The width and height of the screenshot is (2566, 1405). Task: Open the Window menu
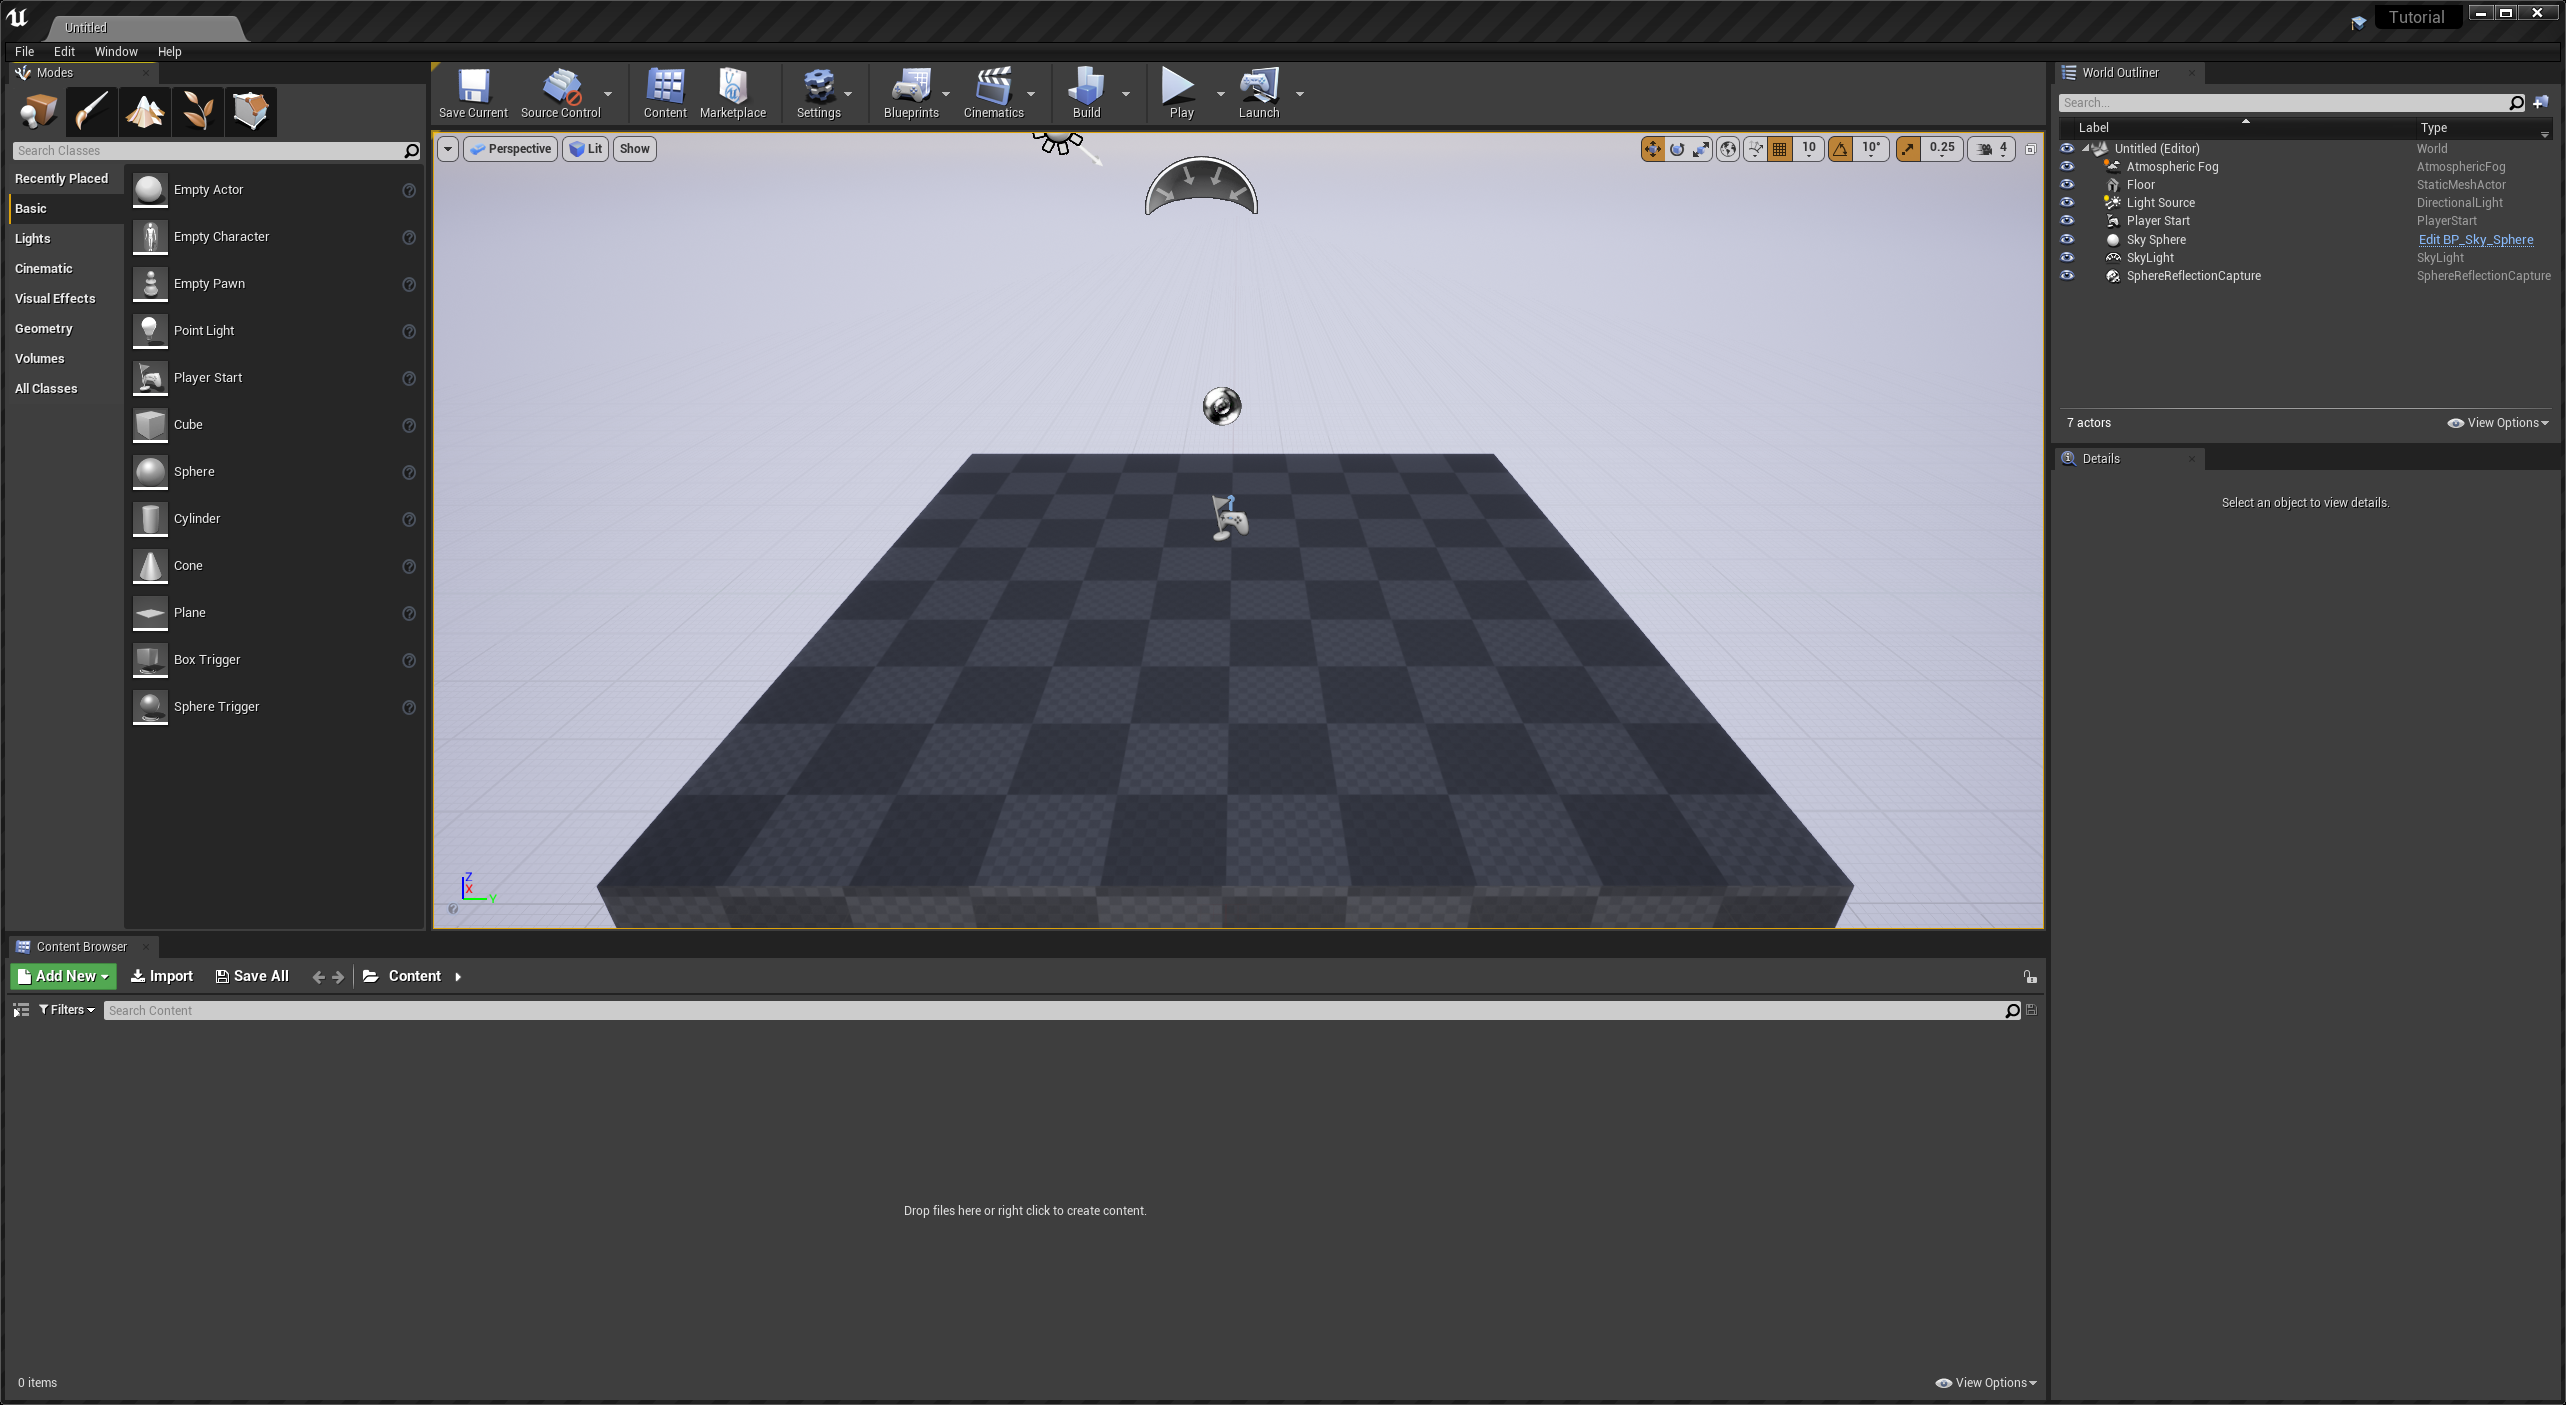coord(116,52)
